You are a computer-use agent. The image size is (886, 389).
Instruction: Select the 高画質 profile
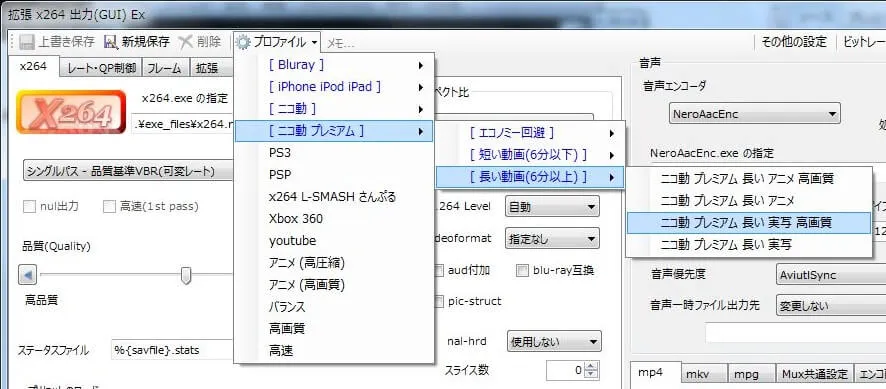pyautogui.click(x=335, y=329)
